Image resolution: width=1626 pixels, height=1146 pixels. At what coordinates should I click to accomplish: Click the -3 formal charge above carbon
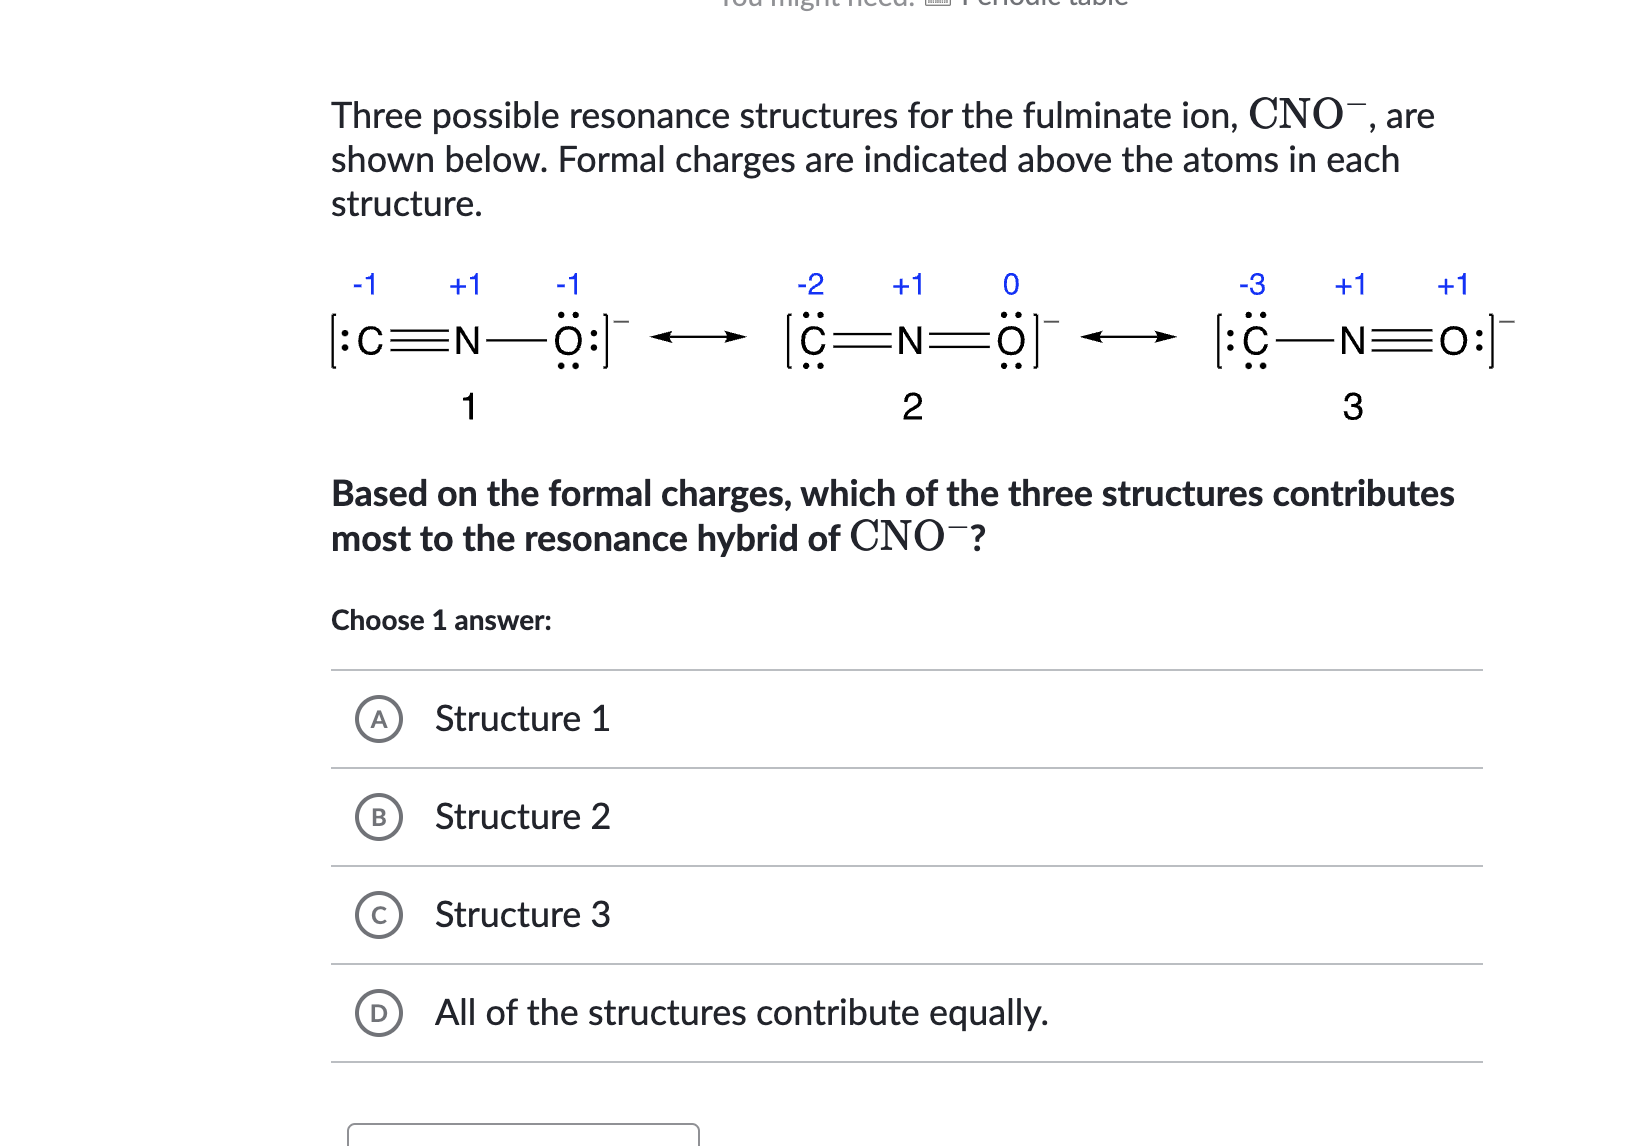1251,285
